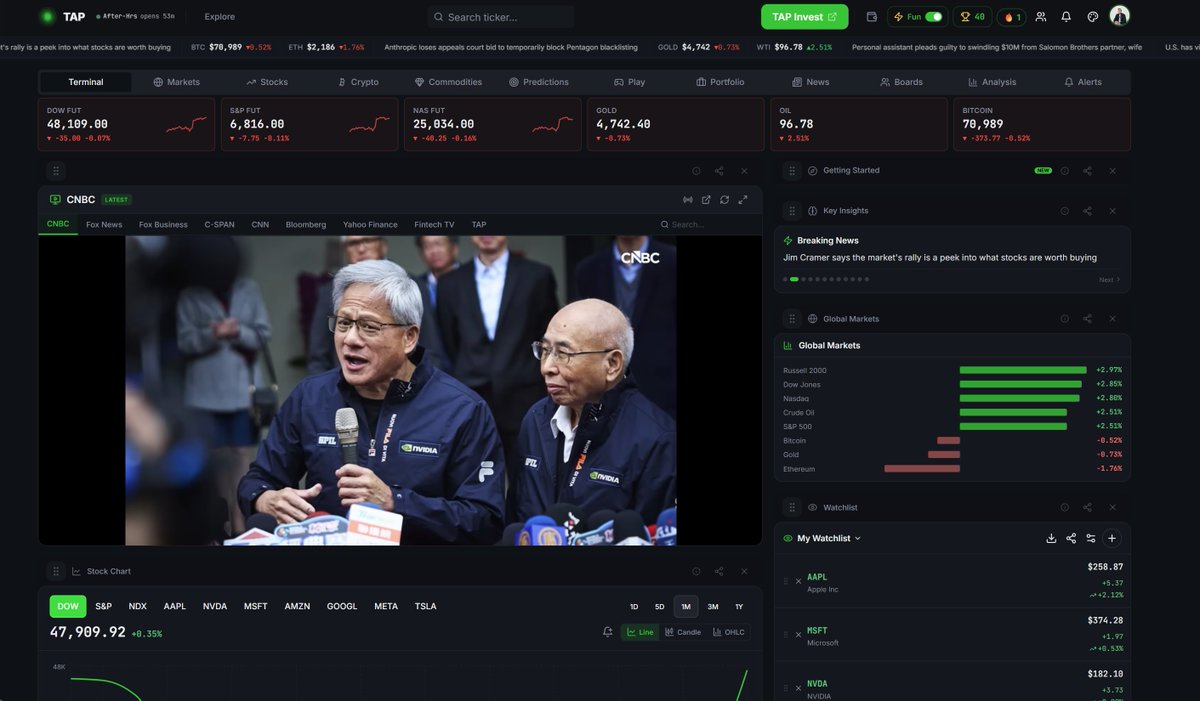The height and width of the screenshot is (701, 1200).
Task: Toggle the Fun mode switch
Action: coord(934,17)
